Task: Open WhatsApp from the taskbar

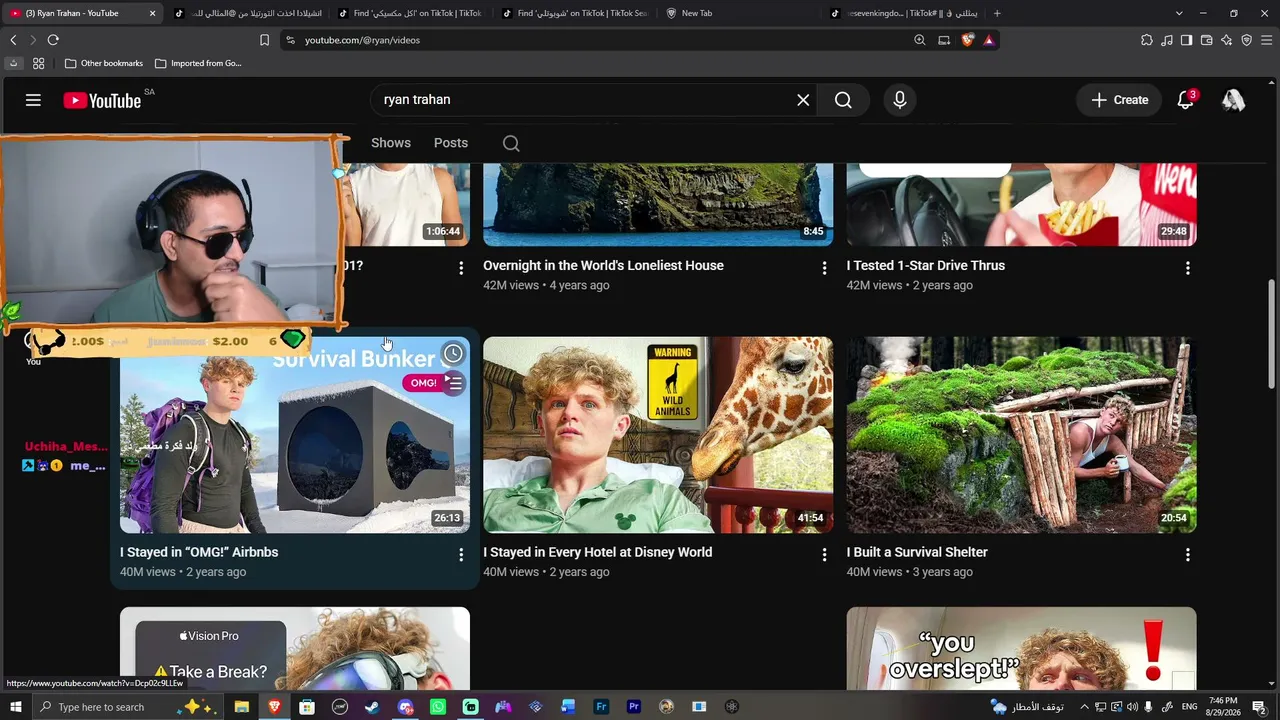Action: coord(438,707)
